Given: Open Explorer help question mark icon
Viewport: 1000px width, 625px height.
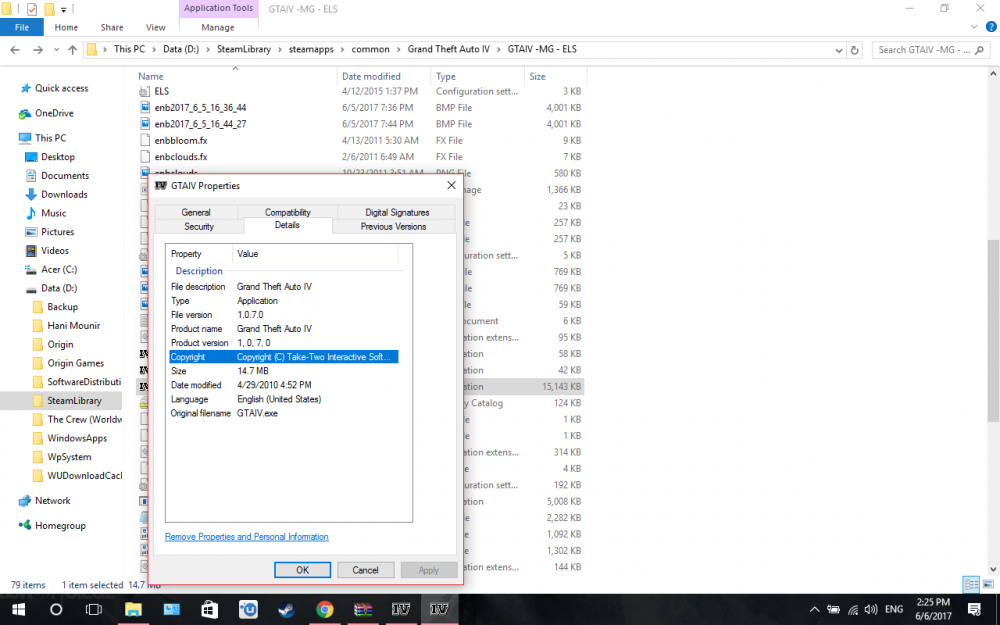Looking at the screenshot, I should 991,27.
